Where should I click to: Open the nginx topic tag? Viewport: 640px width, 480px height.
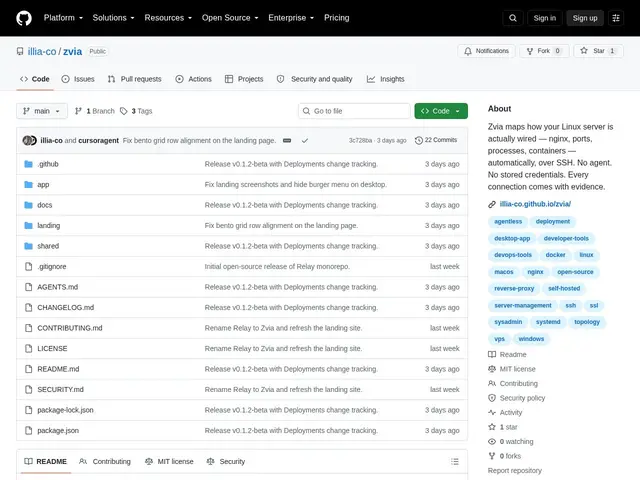pos(535,272)
